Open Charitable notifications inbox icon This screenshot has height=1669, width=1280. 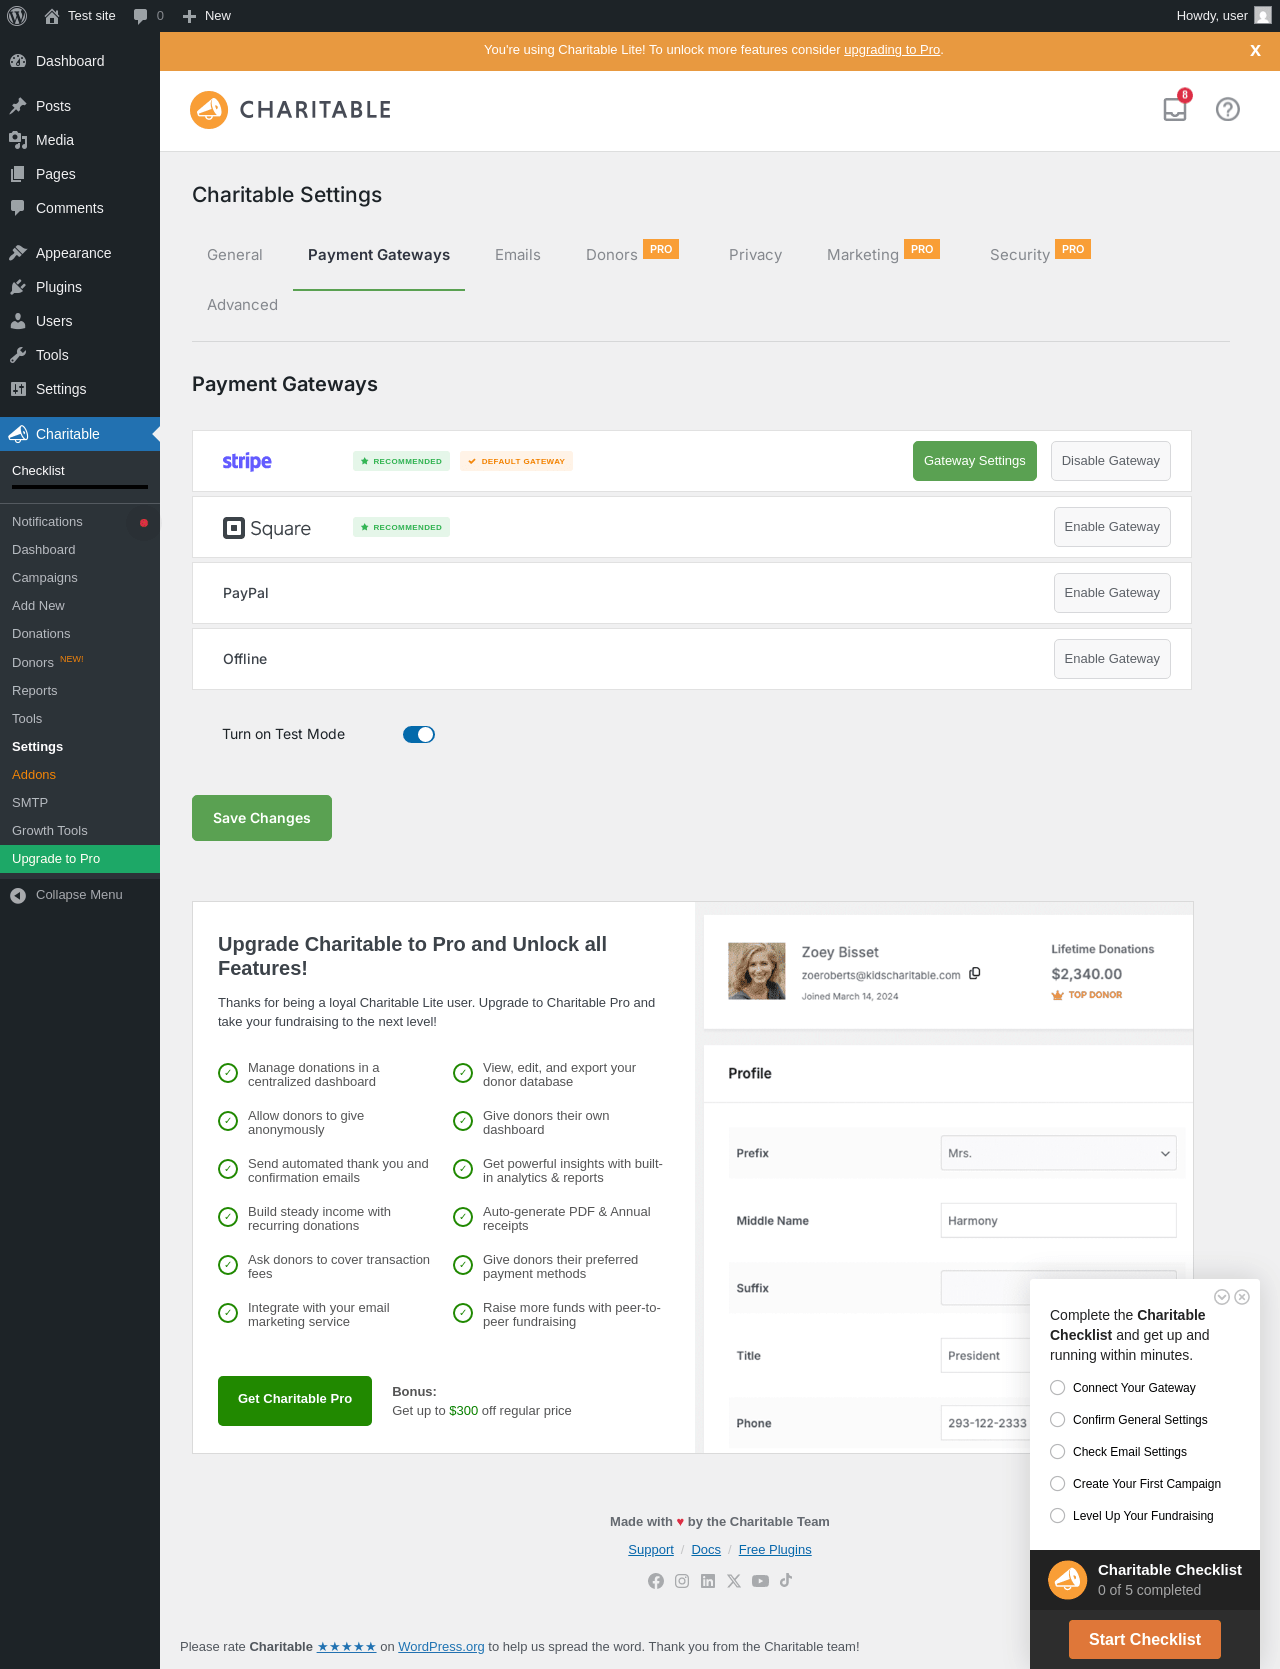coord(1175,109)
